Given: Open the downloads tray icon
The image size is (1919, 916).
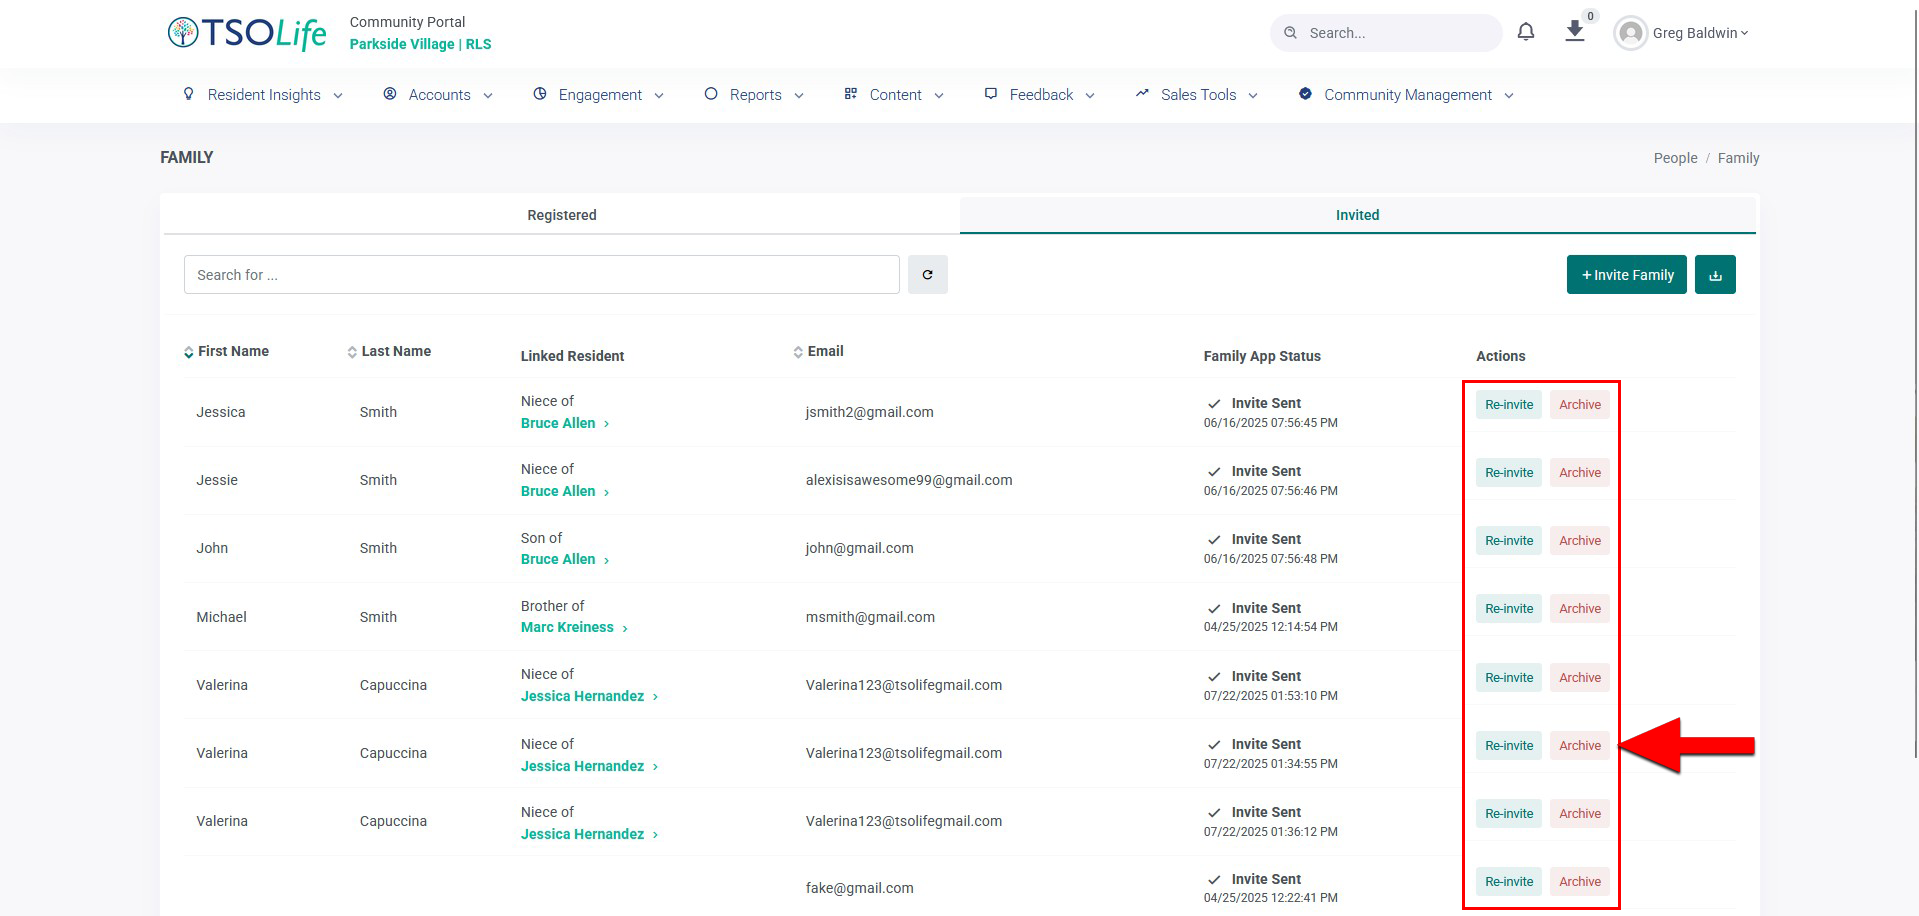Looking at the screenshot, I should pos(1575,32).
